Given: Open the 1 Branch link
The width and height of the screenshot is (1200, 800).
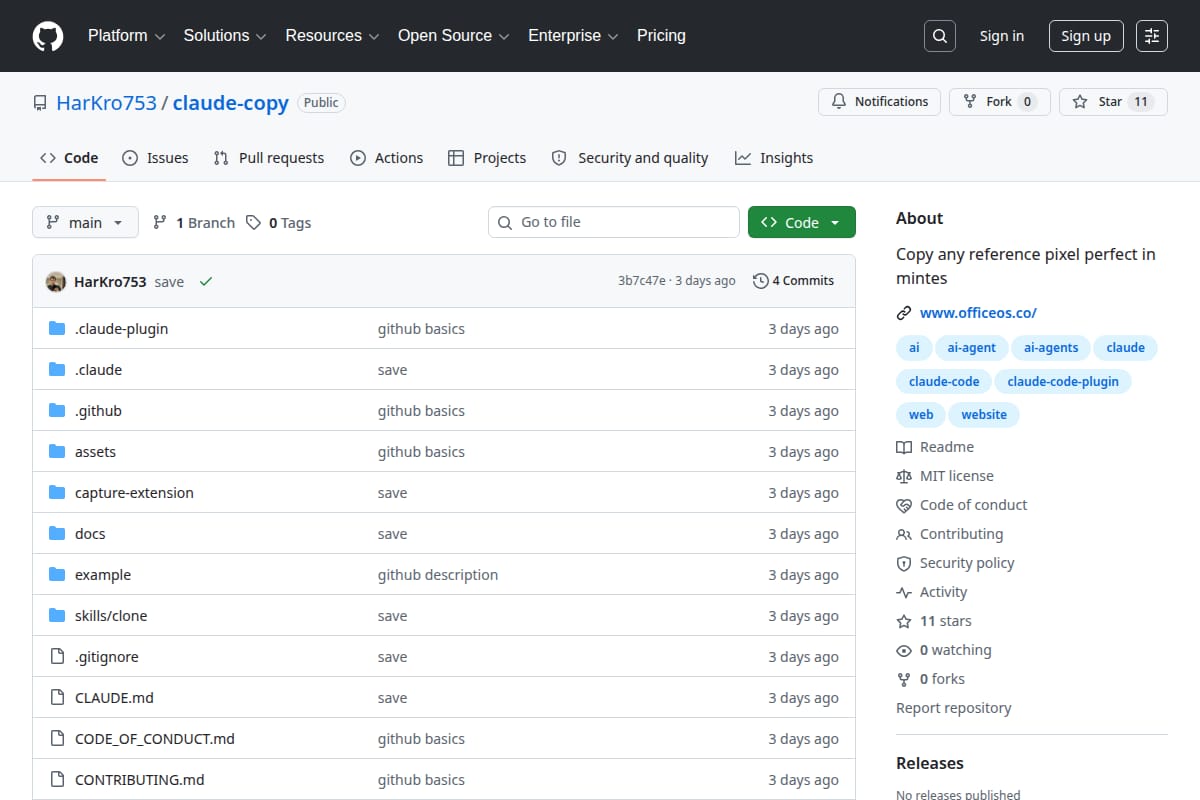Looking at the screenshot, I should click(x=194, y=223).
